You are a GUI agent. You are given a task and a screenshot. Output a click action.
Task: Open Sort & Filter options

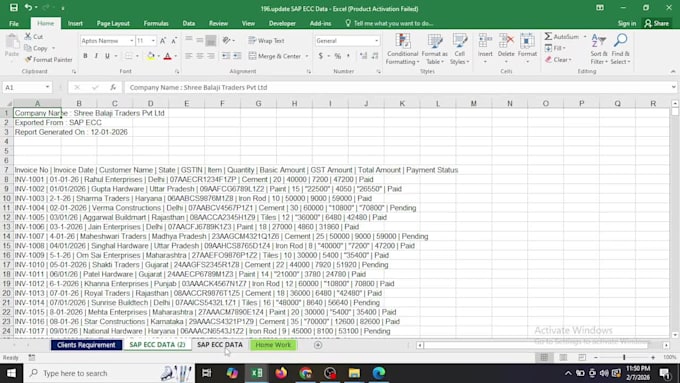[x=598, y=49]
